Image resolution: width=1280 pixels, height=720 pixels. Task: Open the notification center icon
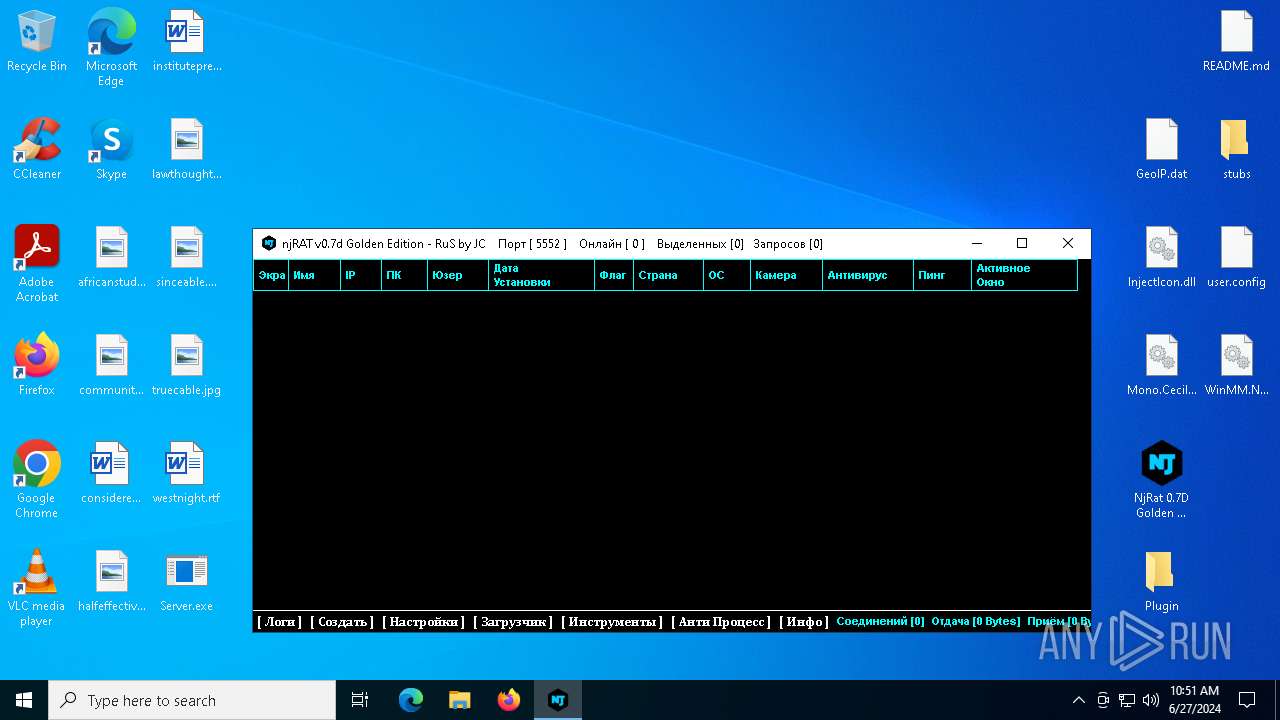pos(1247,700)
